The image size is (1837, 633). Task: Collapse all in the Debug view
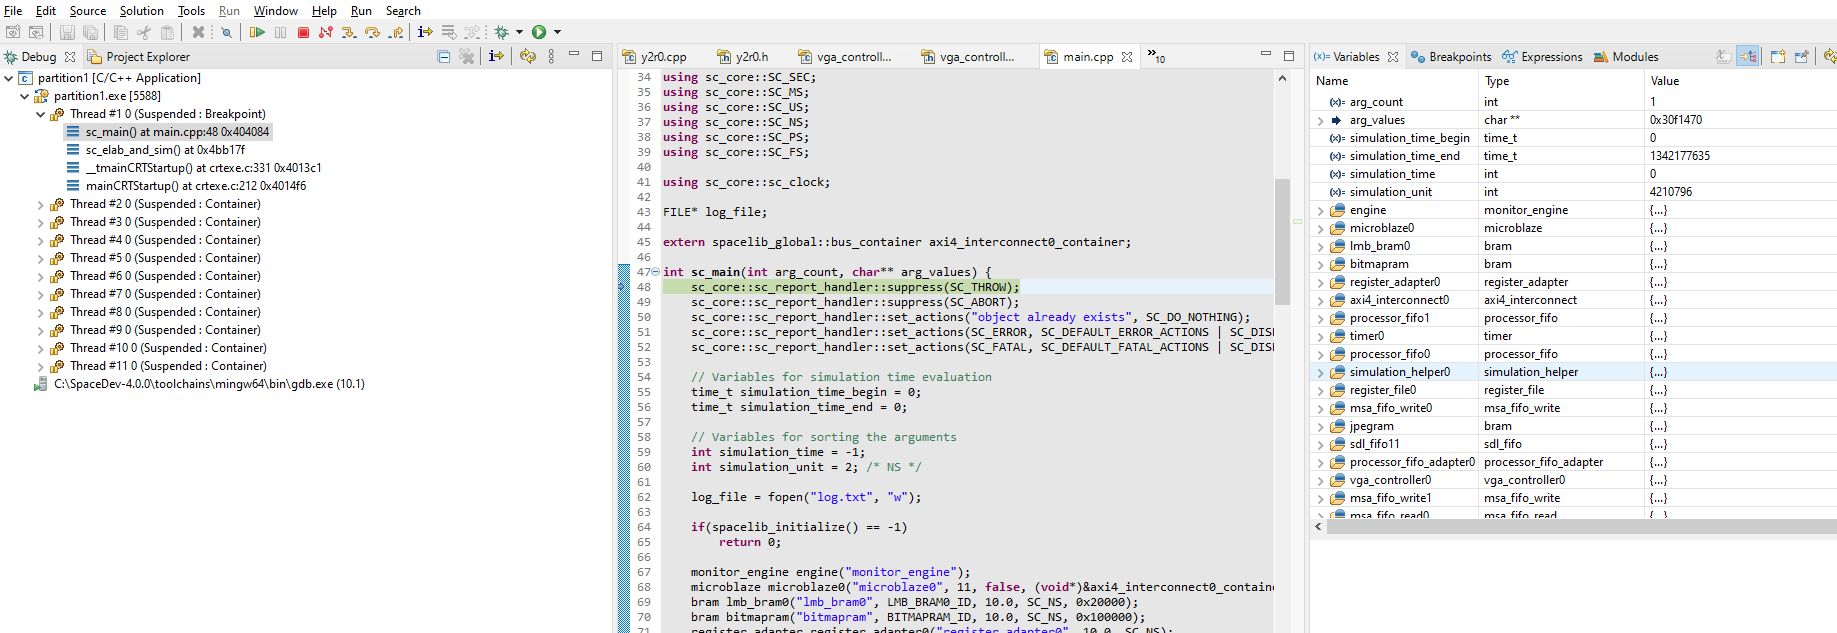pyautogui.click(x=443, y=57)
